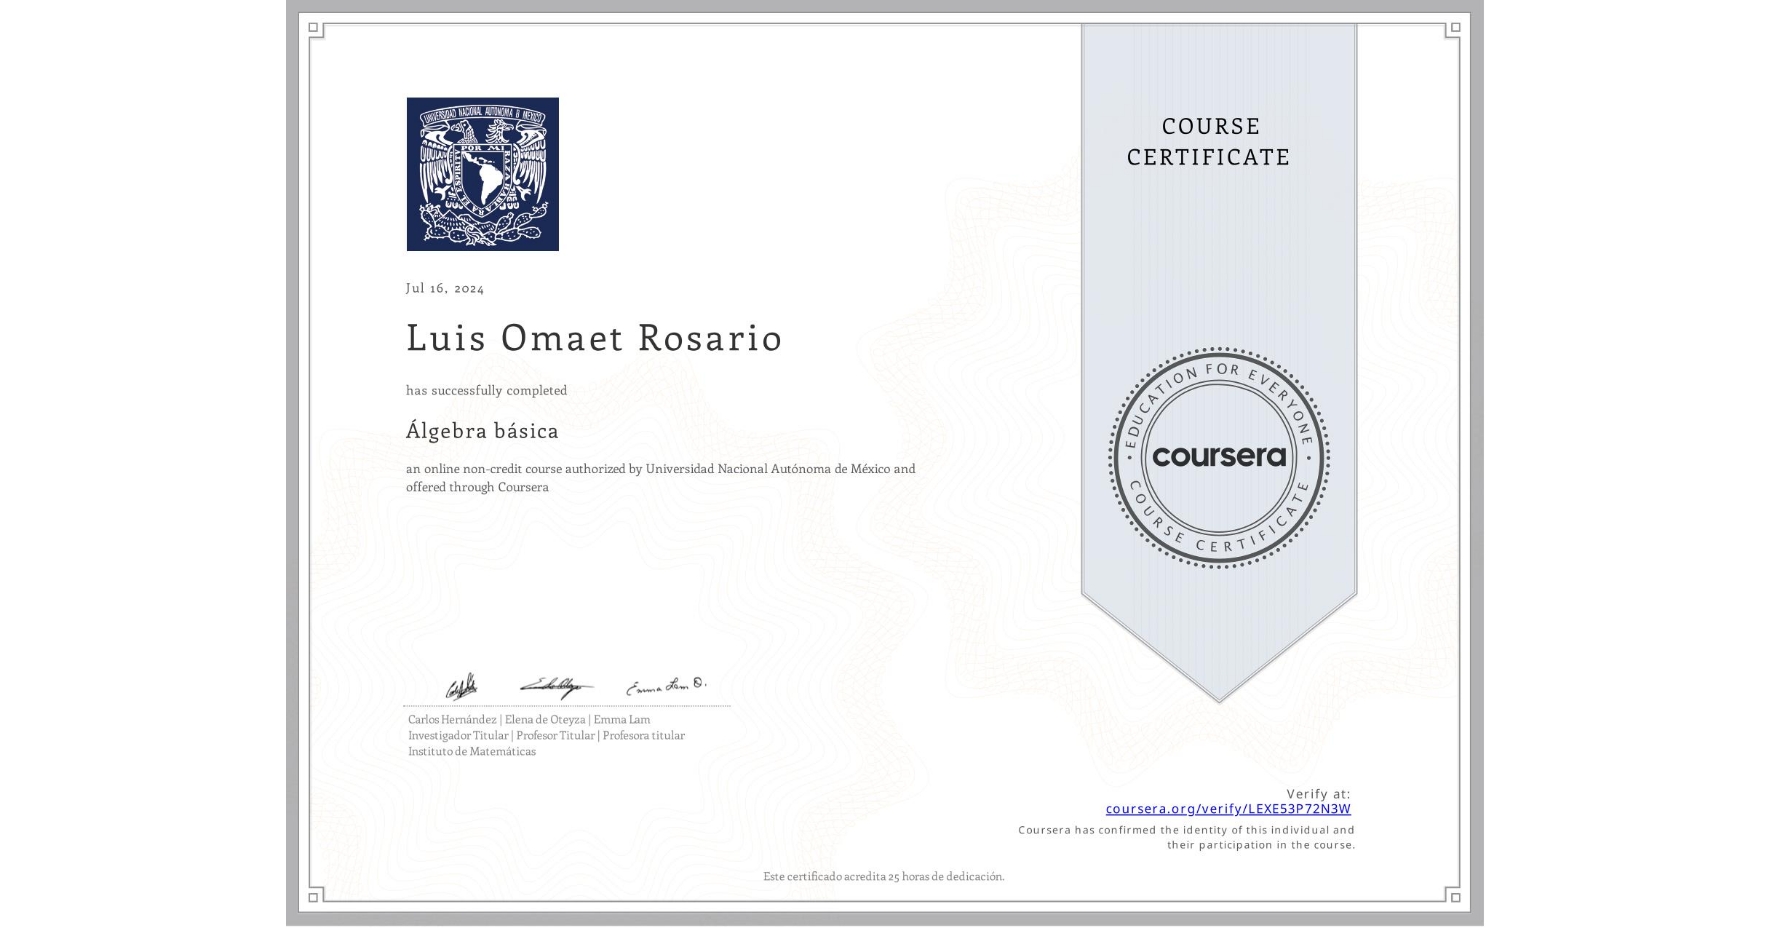
Task: Click the UNAM university crest logo
Action: tap(483, 174)
